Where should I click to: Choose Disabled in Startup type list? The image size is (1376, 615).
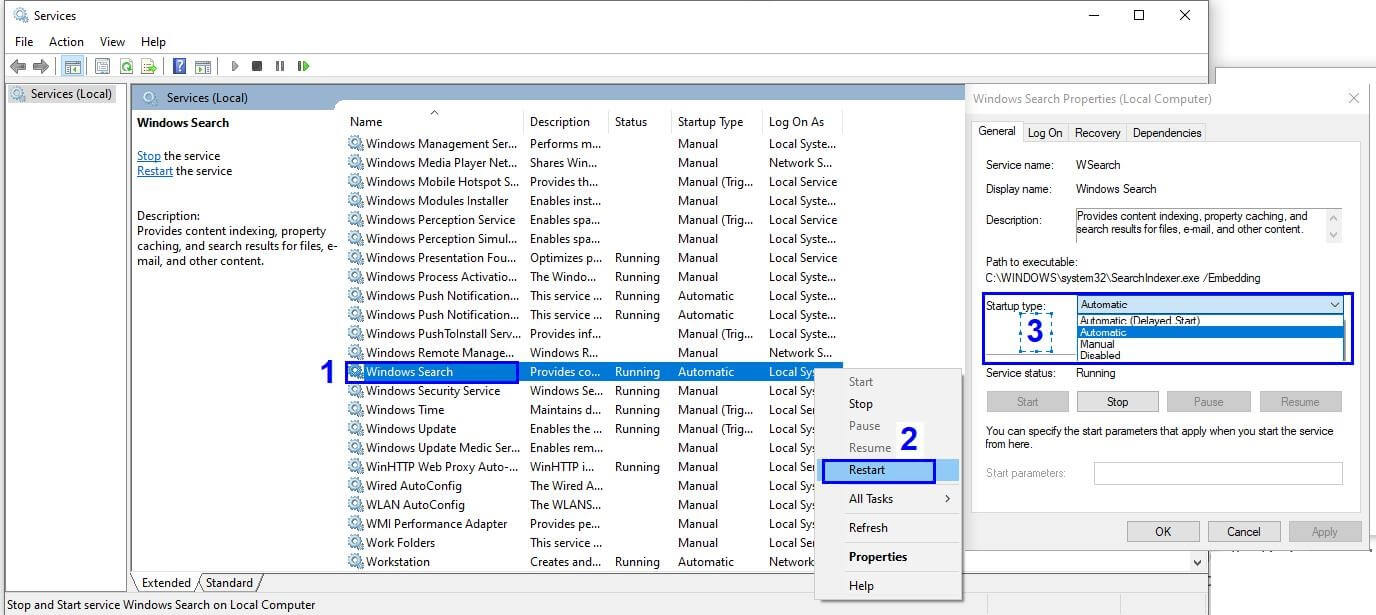tap(1211, 355)
